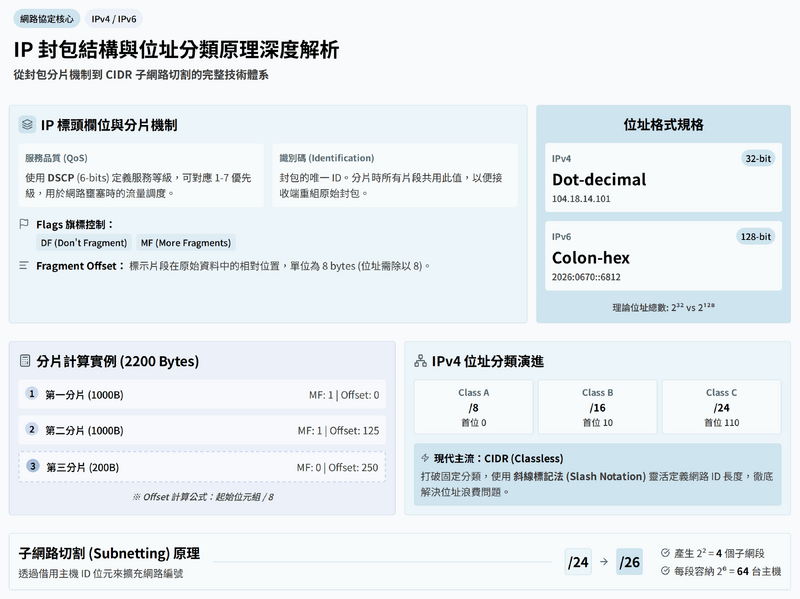Click the layers icon beside IP 標頭欄位與分片機制
The image size is (800, 599).
click(x=27, y=125)
